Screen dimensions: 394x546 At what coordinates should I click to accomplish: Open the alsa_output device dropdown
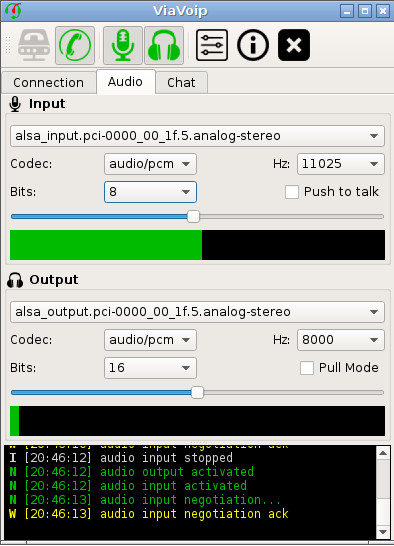coord(198,312)
